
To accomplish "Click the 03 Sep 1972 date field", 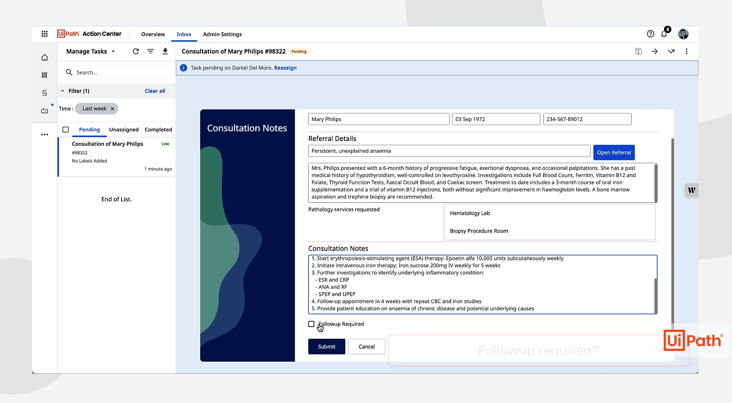I will pos(496,119).
